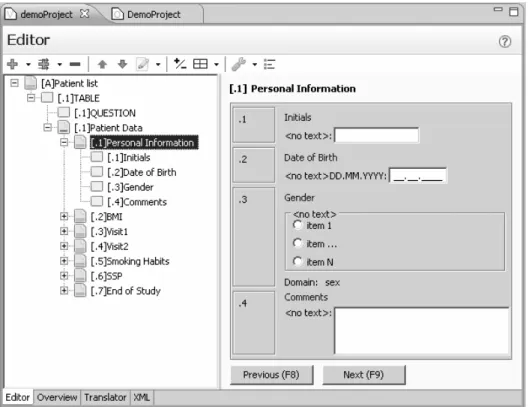Collapse the [.1]TABLE tree node
This screenshot has height=407, width=529.
[x=31, y=98]
